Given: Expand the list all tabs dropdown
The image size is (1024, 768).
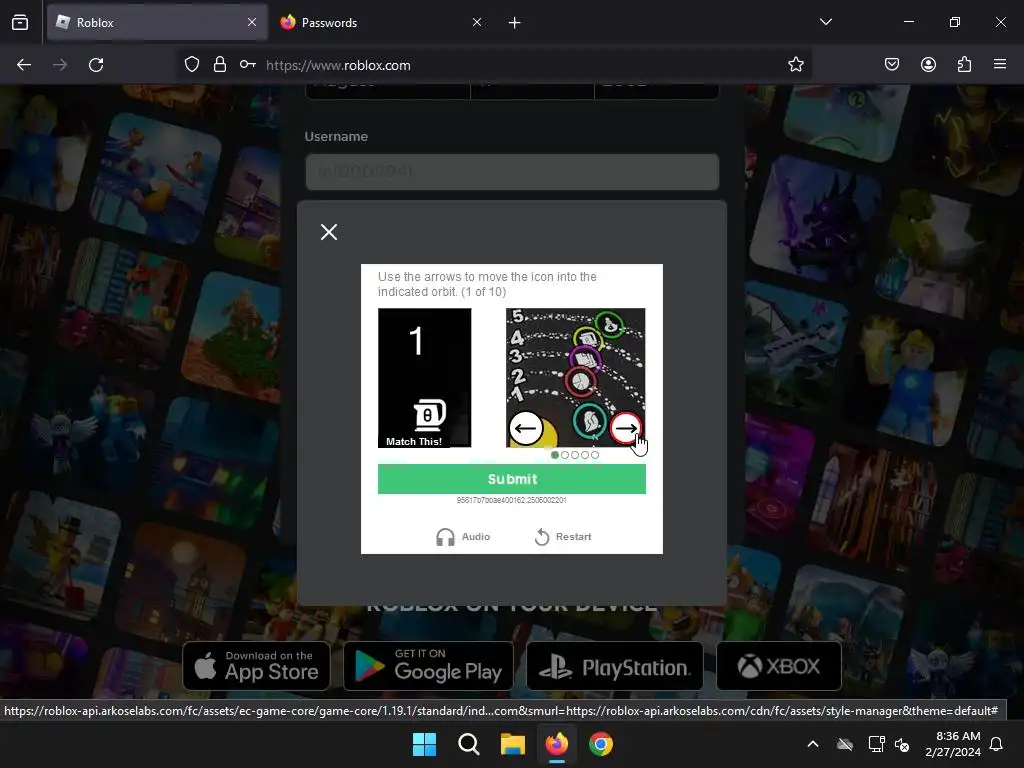Looking at the screenshot, I should 825,22.
